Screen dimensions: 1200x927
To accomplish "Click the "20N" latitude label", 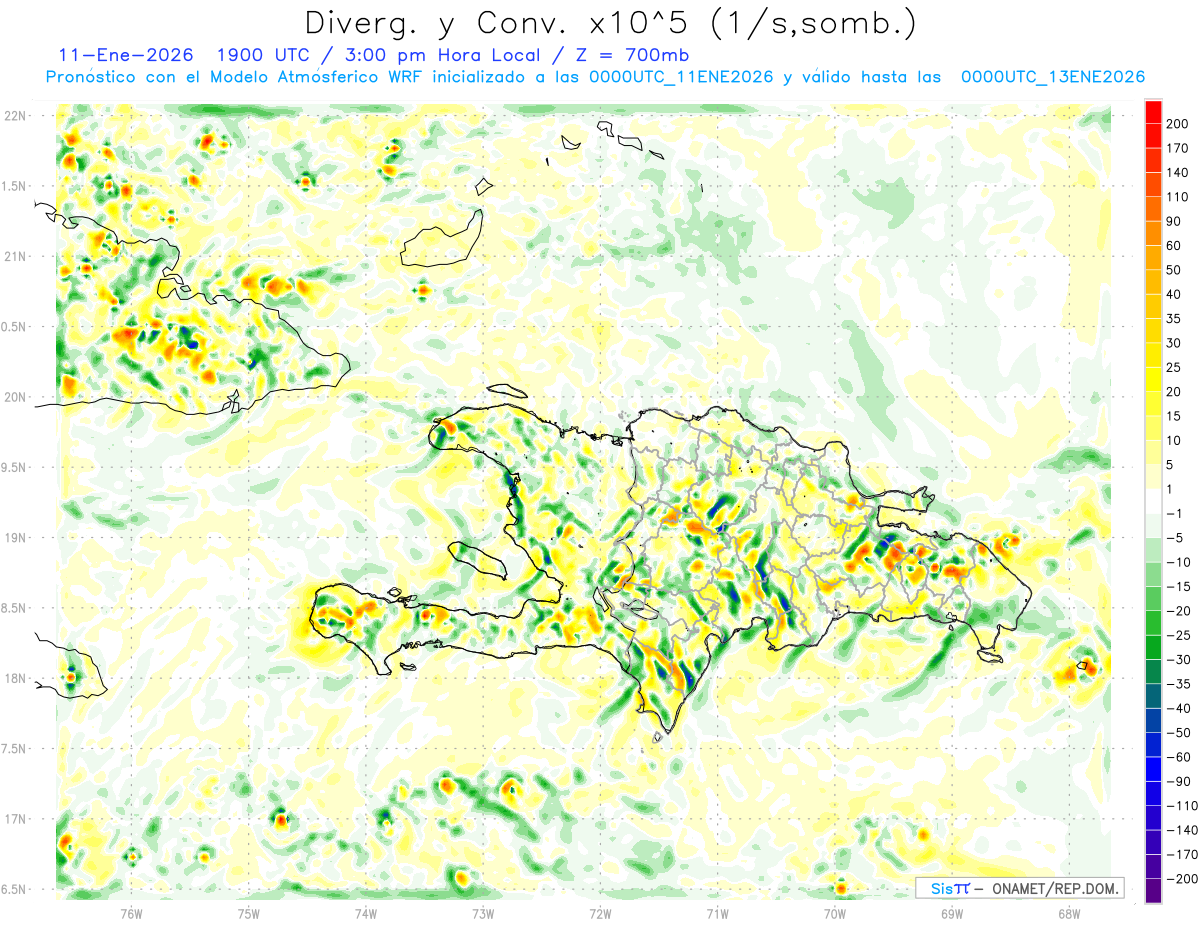I will 15,397.
